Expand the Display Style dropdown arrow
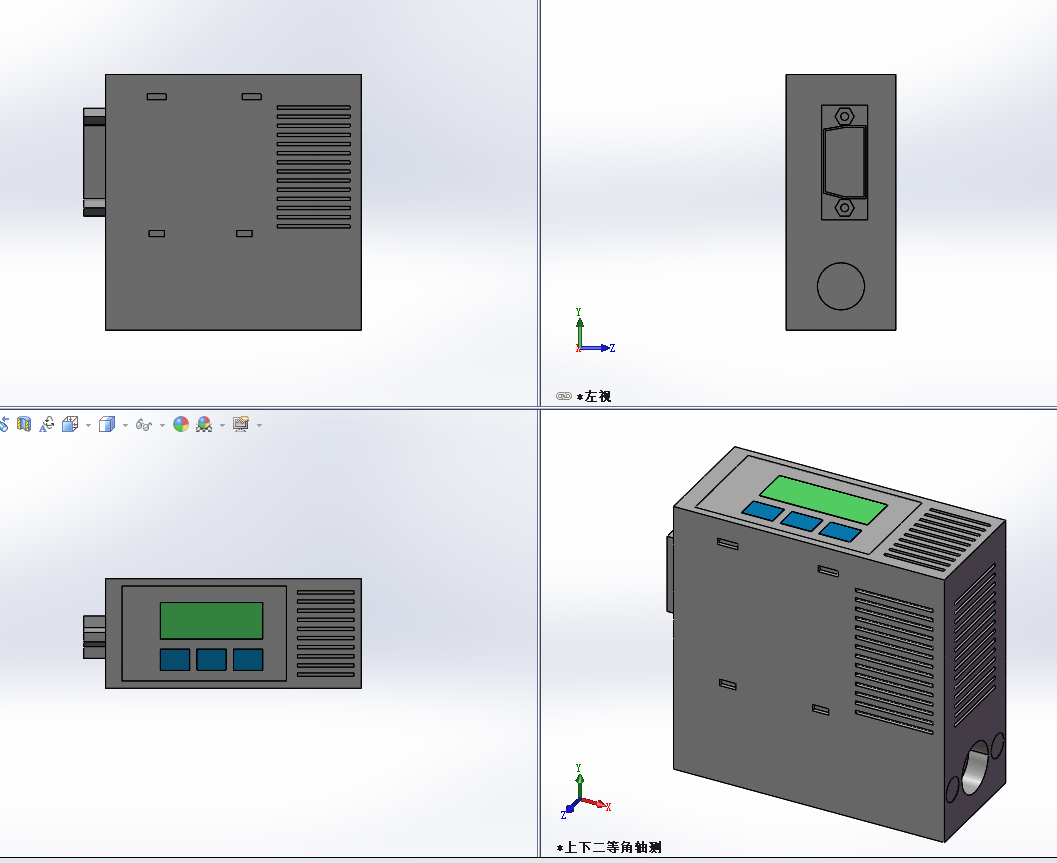 tap(125, 425)
